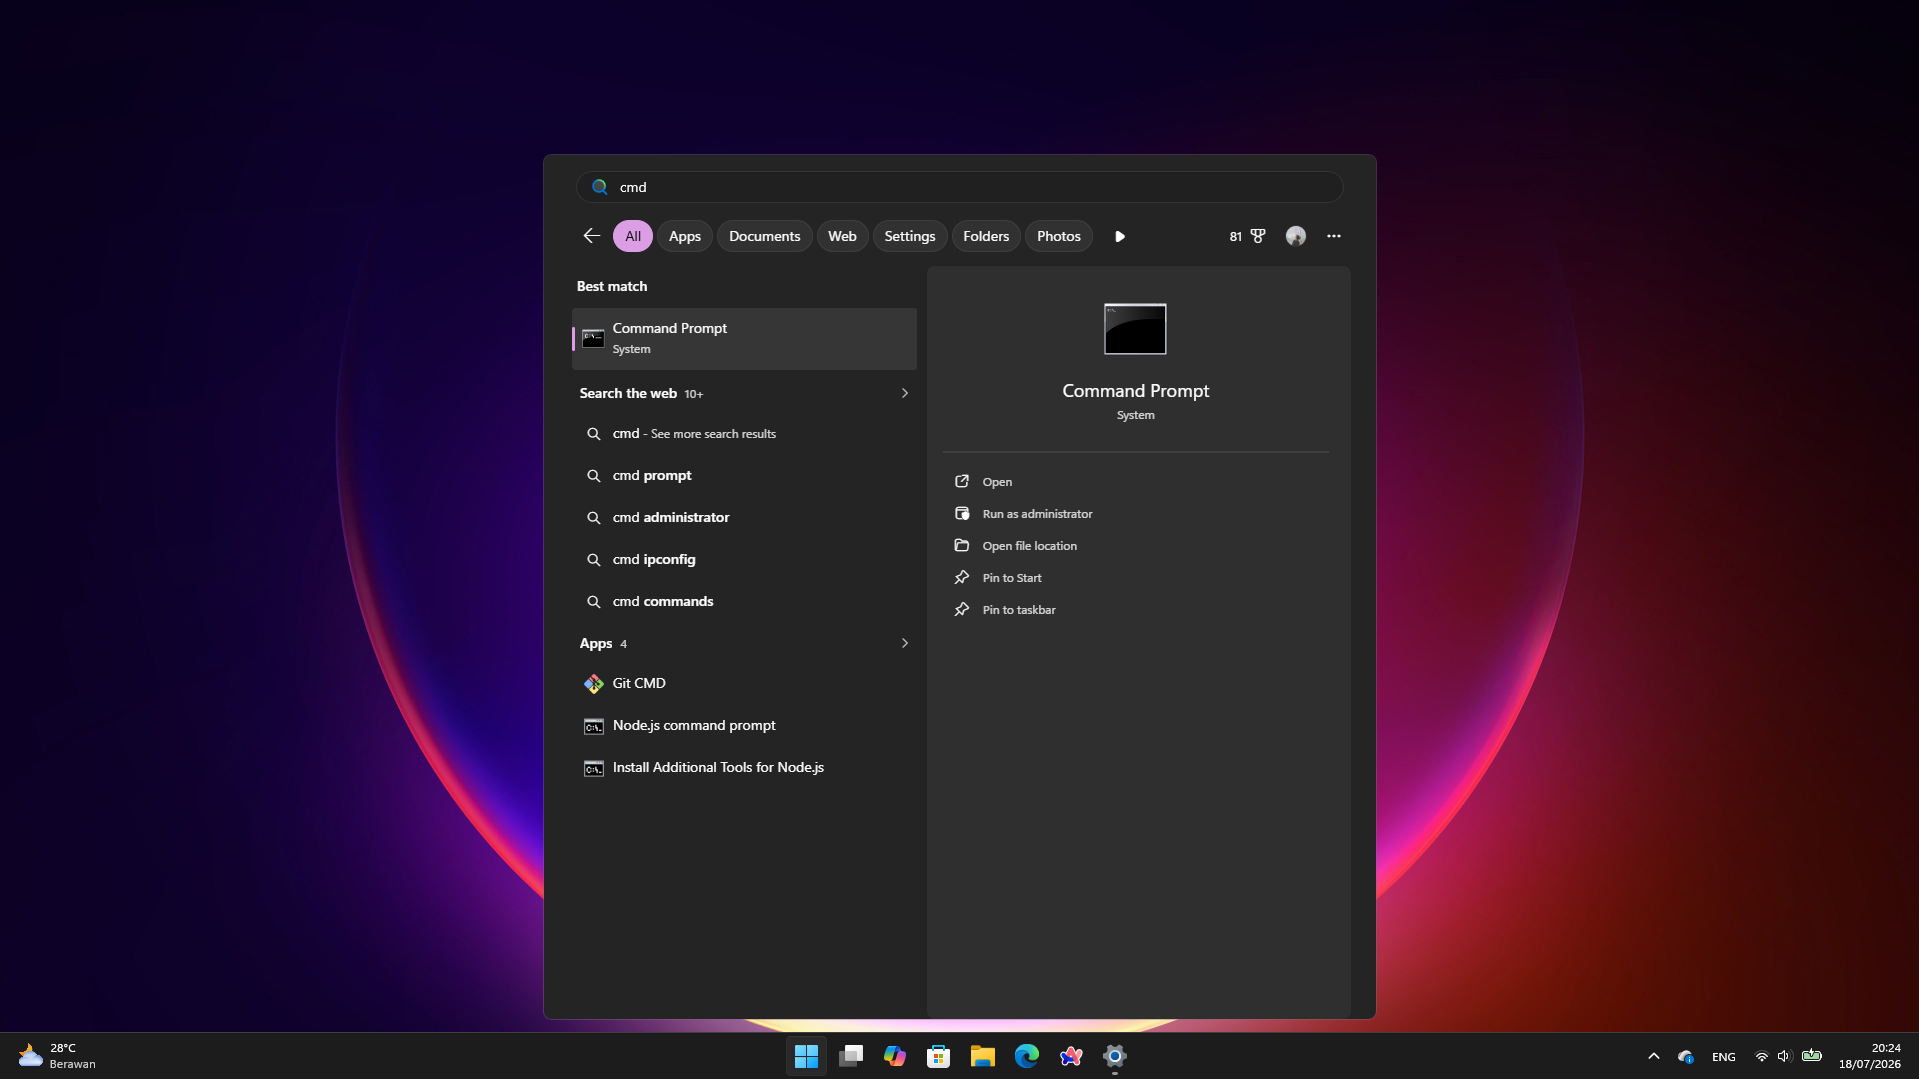Open the user profile avatar

click(1296, 236)
